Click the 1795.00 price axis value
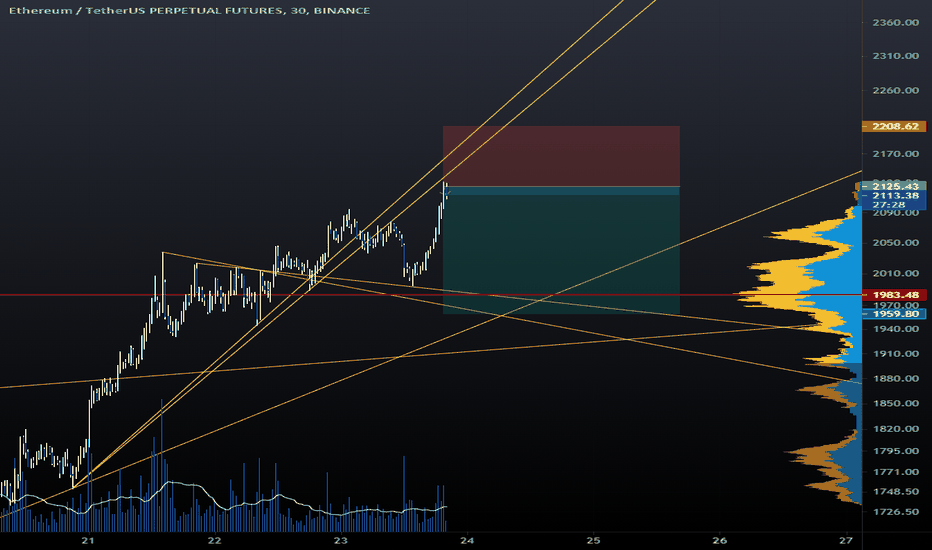932x550 pixels. (896, 451)
